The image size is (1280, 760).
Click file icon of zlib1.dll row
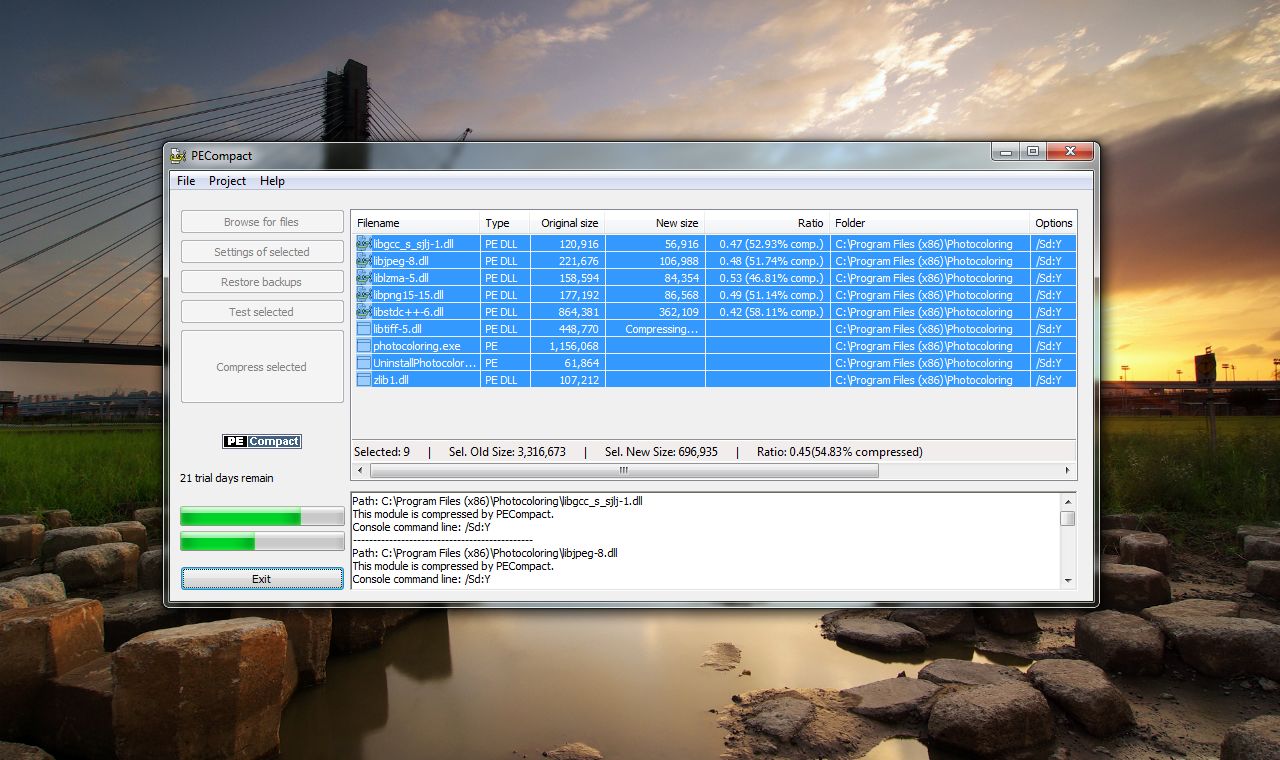click(364, 379)
